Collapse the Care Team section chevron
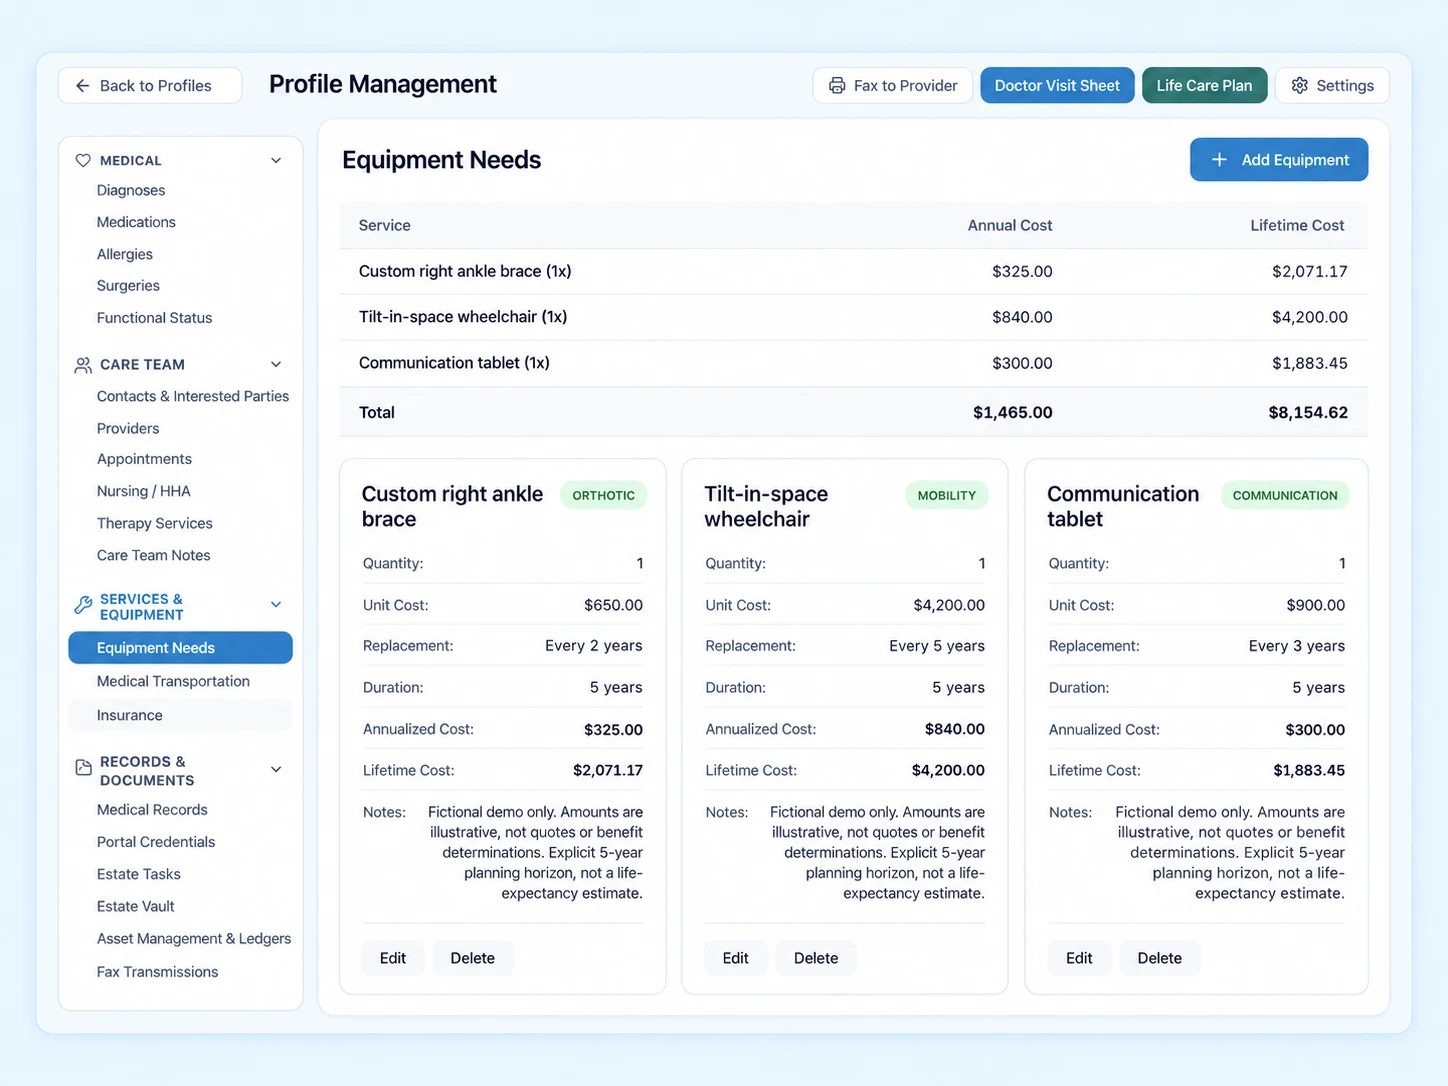 pos(276,365)
